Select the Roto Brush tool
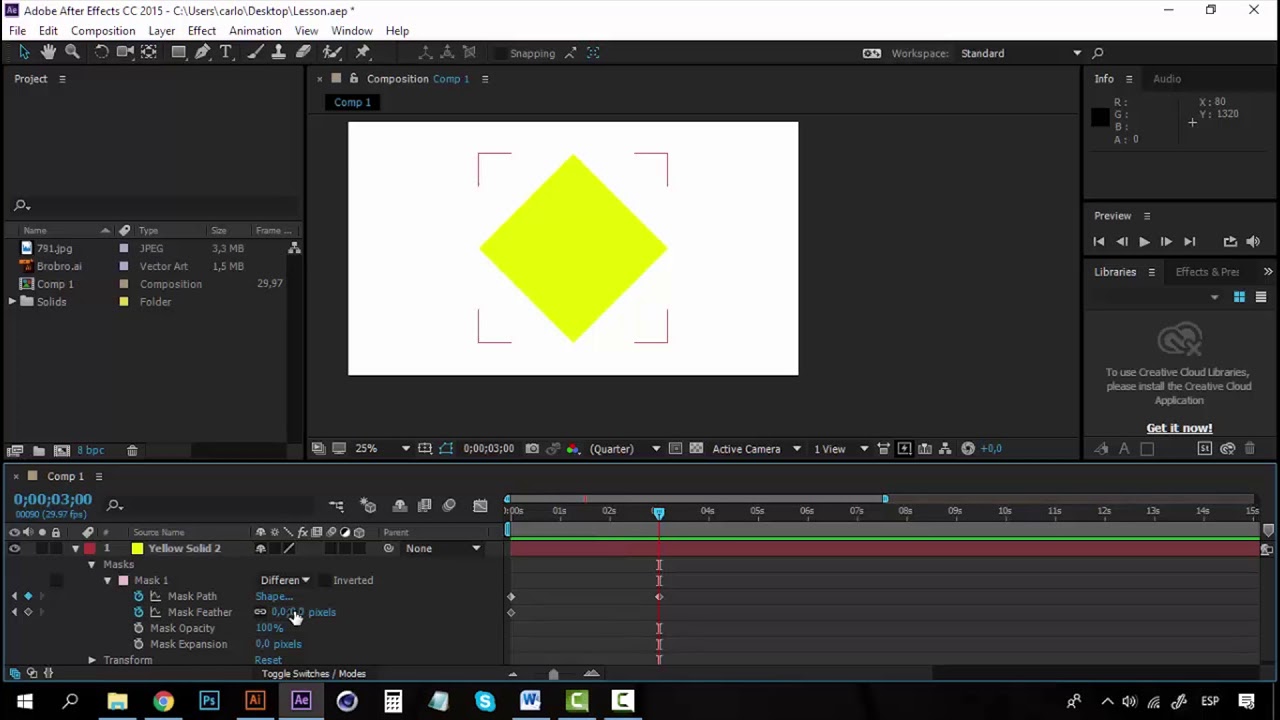The height and width of the screenshot is (720, 1280). [334, 52]
